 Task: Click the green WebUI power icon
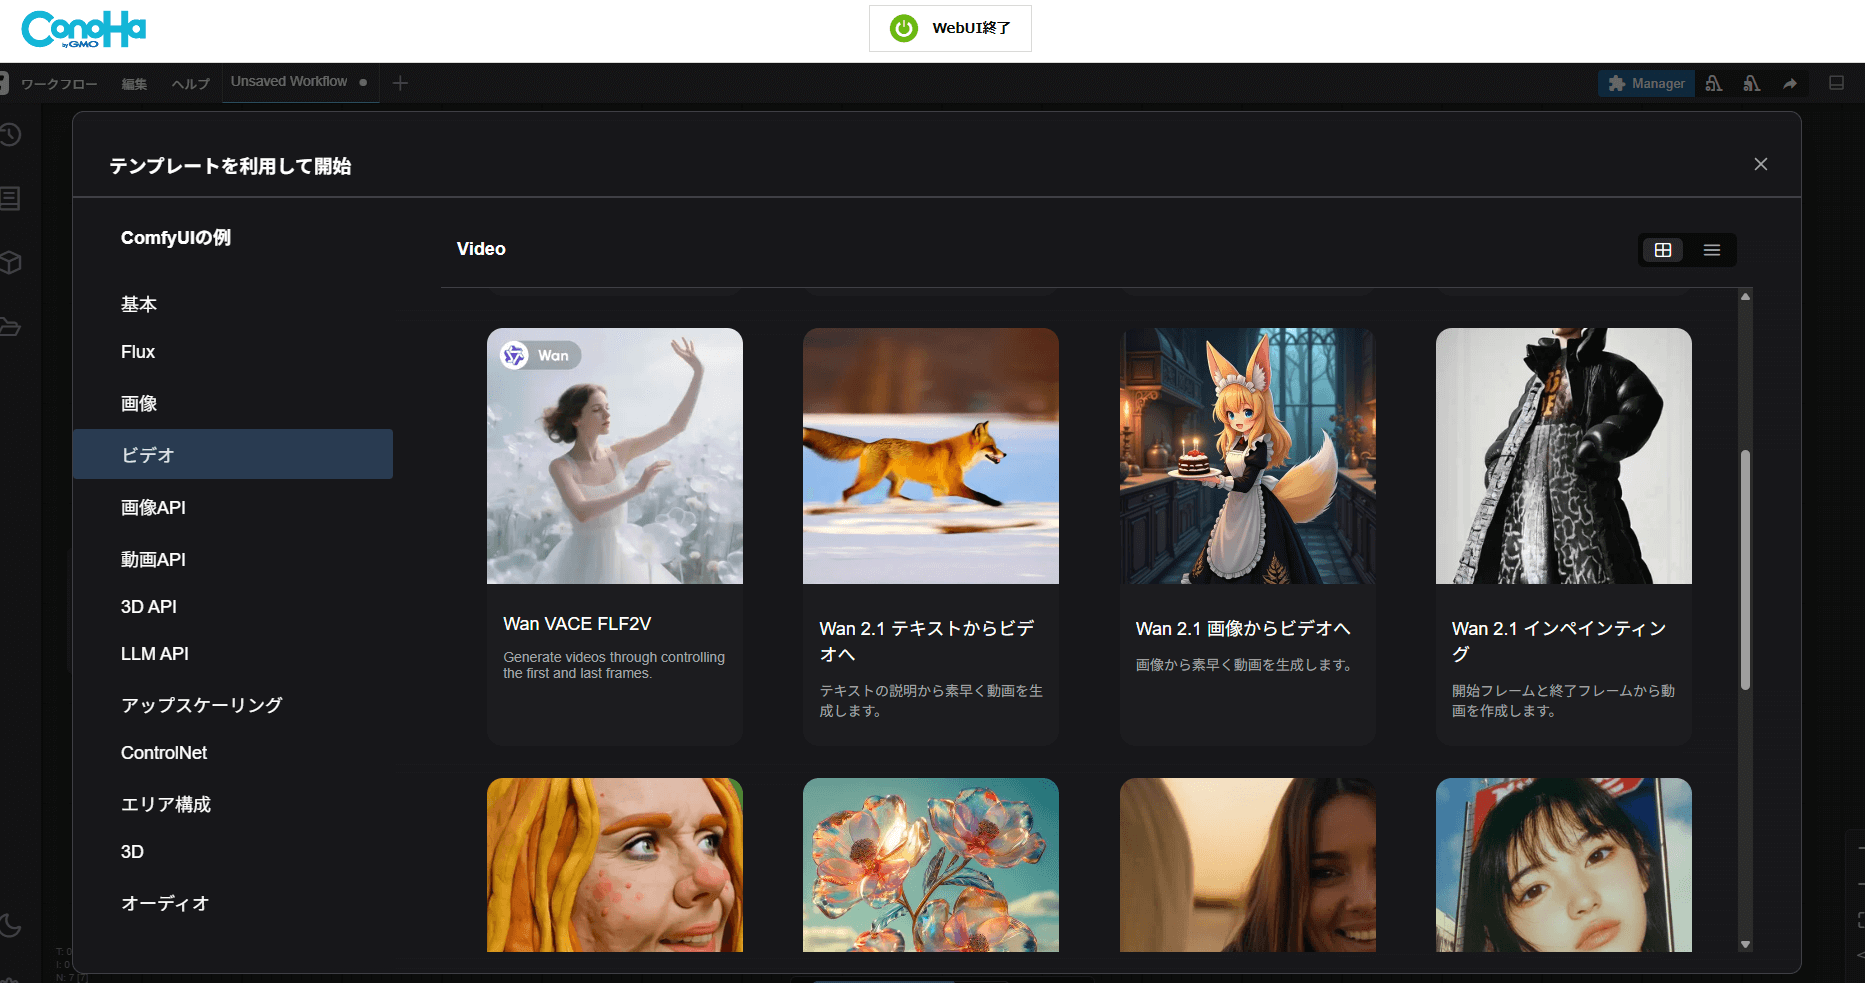pos(903,28)
